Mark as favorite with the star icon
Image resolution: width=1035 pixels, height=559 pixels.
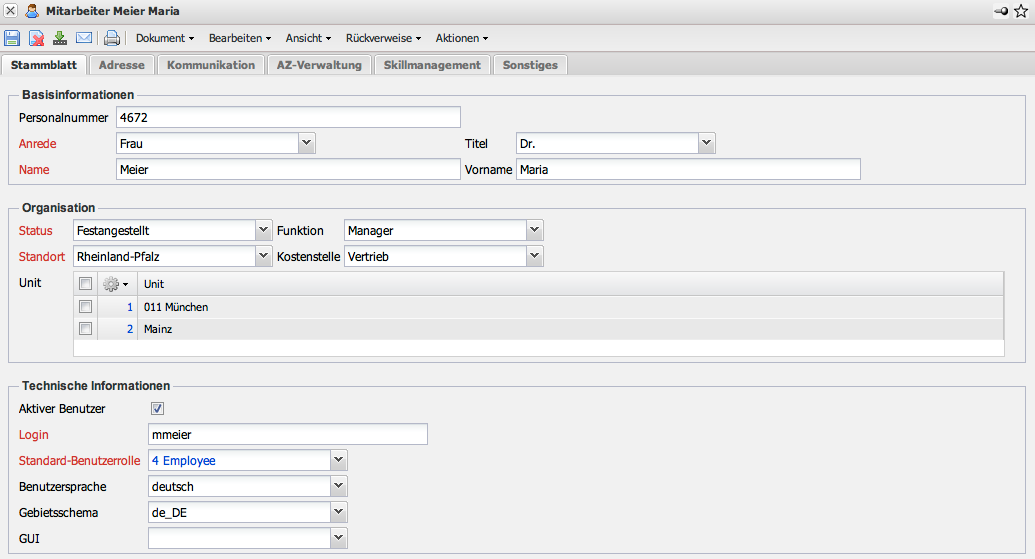(x=1020, y=10)
